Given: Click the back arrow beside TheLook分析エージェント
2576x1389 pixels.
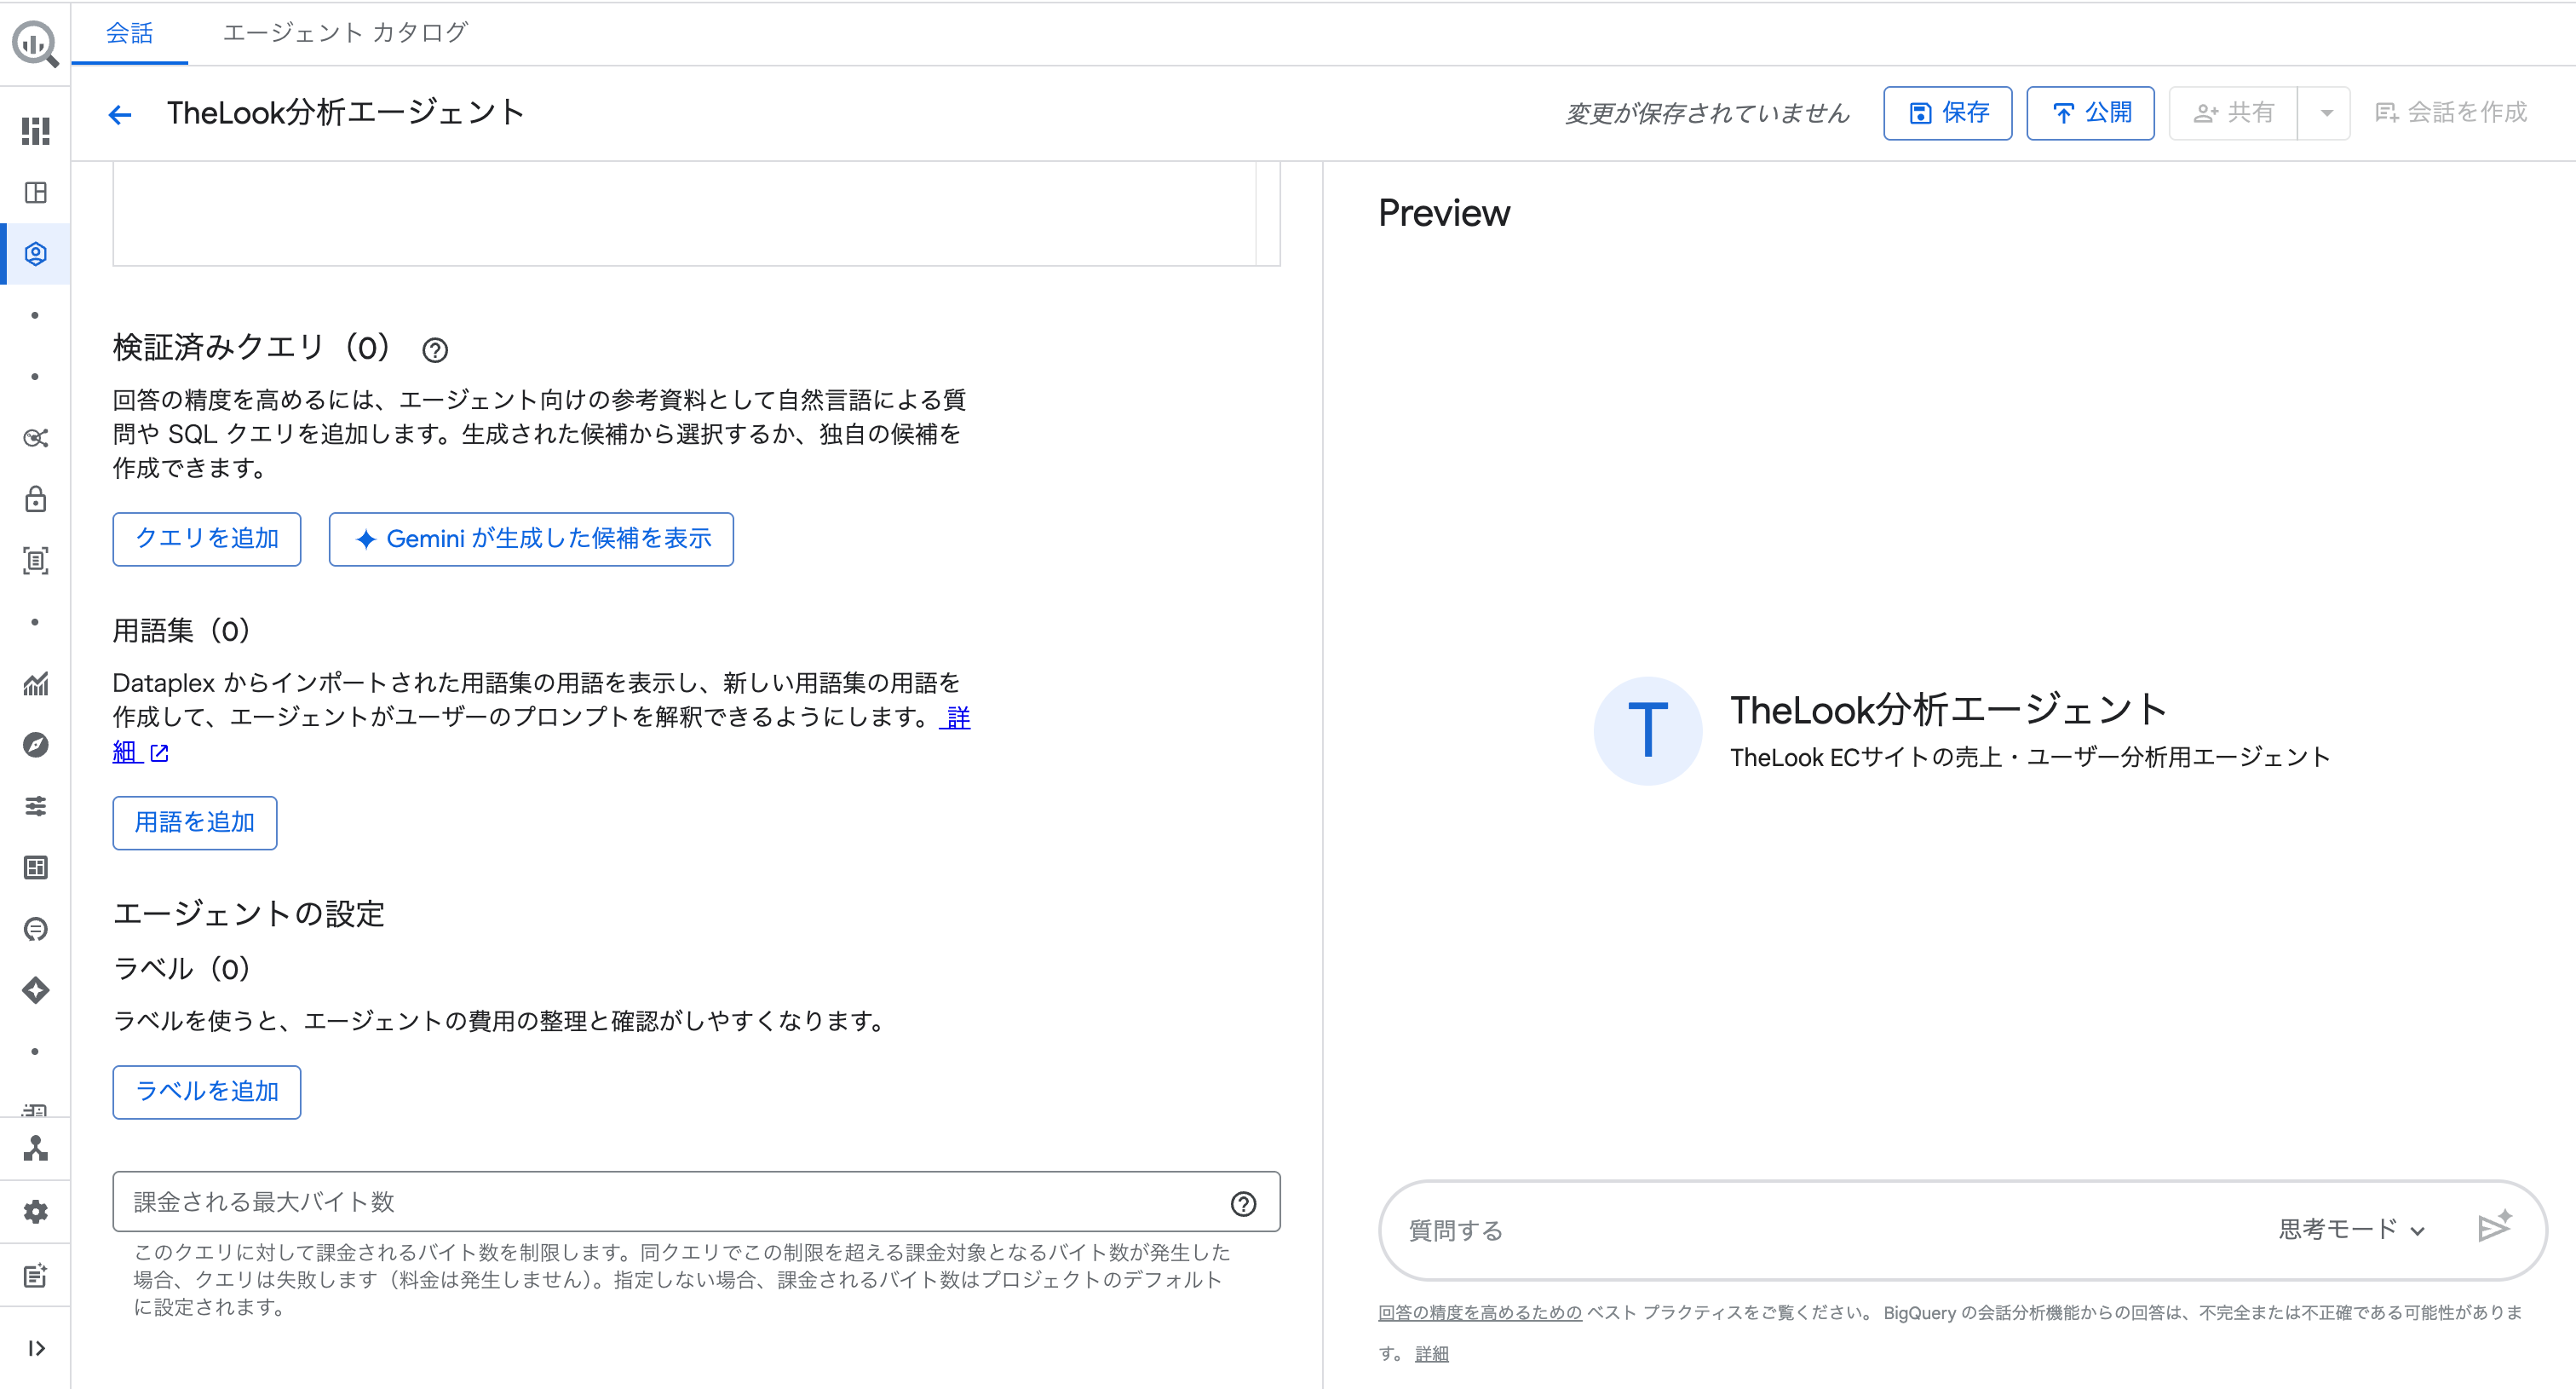Looking at the screenshot, I should coord(119,113).
